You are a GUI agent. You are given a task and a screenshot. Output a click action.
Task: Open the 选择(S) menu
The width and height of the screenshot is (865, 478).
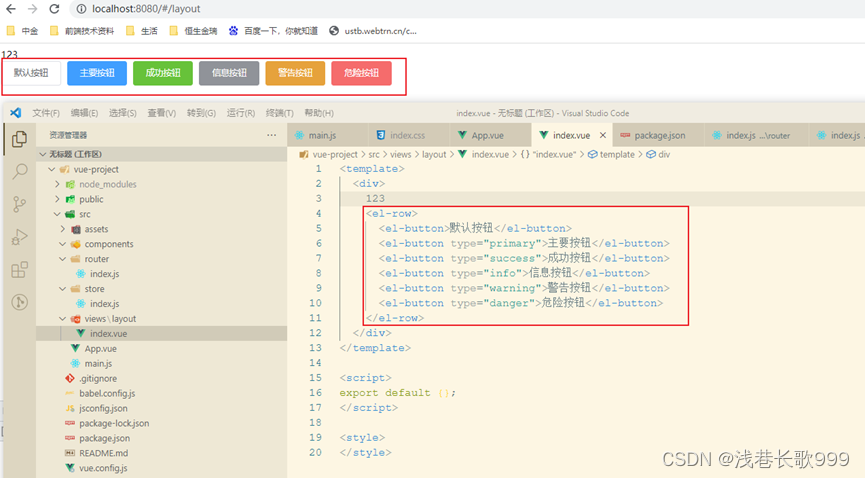[x=122, y=113]
